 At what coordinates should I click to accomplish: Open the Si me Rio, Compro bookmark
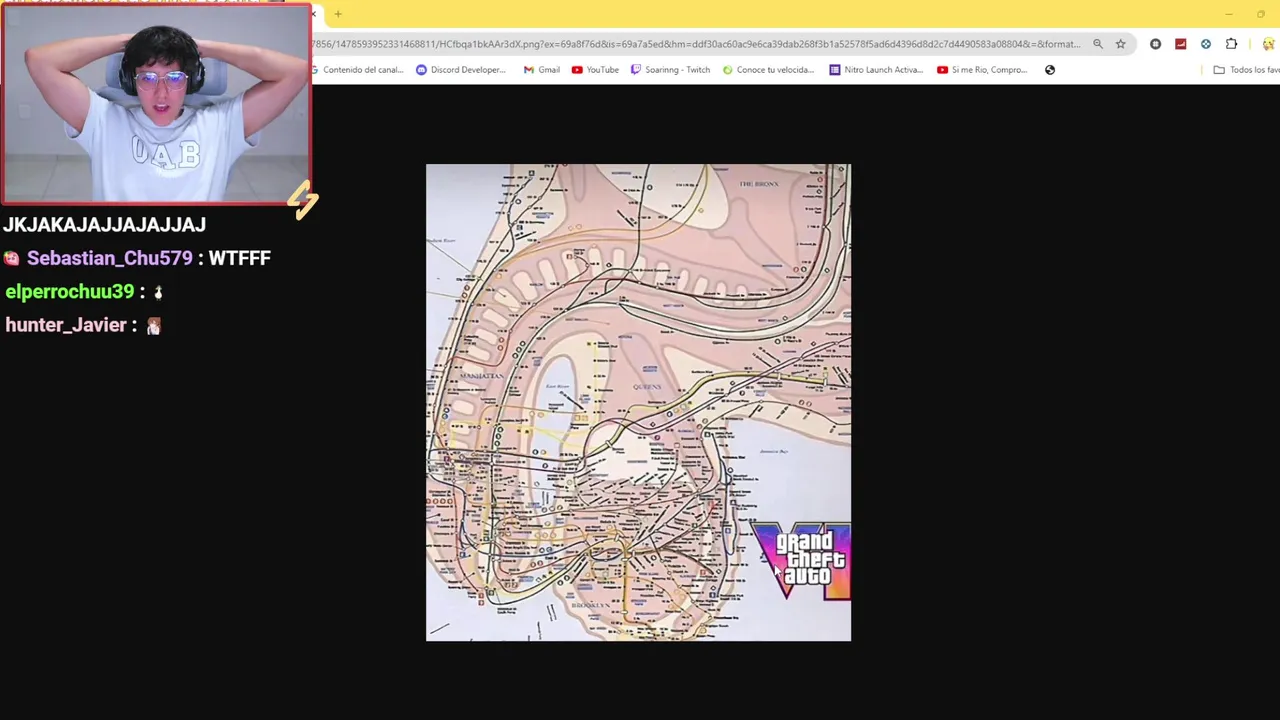pyautogui.click(x=982, y=70)
